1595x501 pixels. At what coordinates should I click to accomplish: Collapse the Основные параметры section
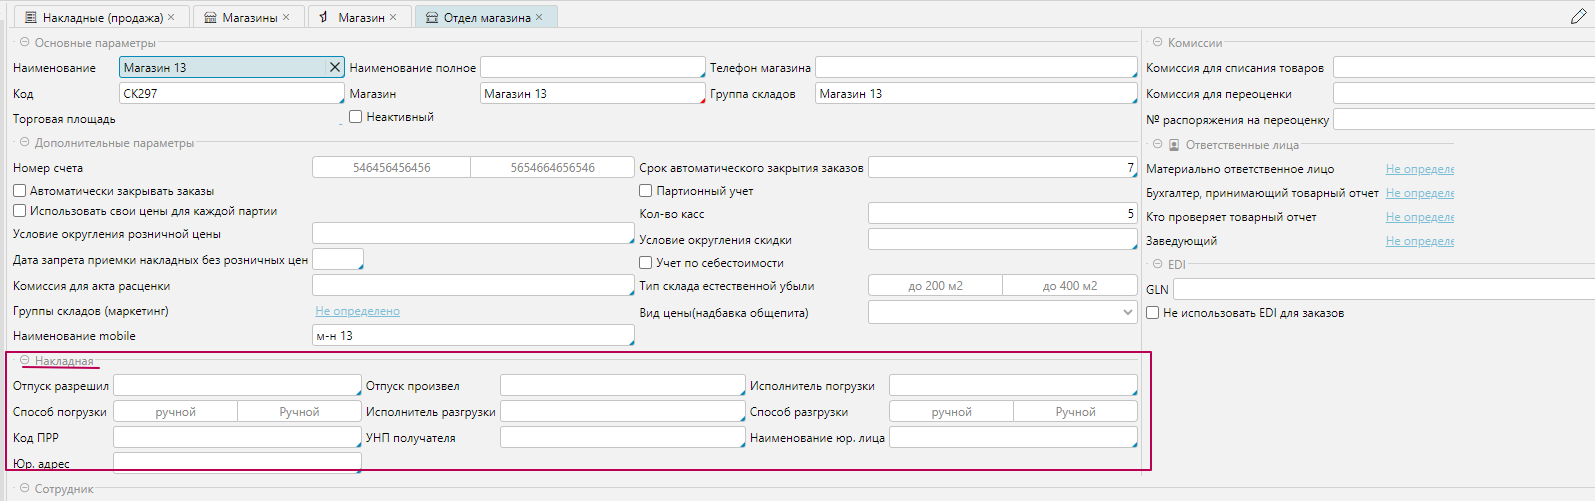[x=25, y=43]
